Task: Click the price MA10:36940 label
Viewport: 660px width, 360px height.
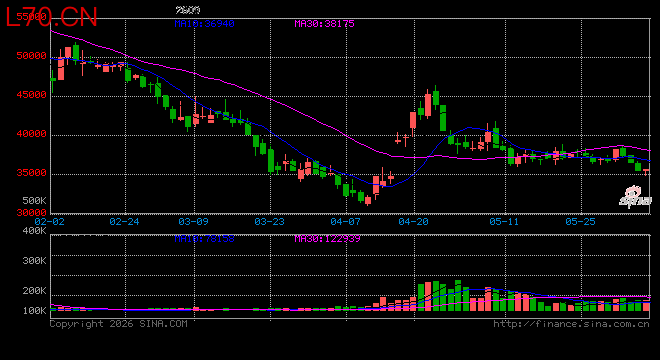Action: pos(204,24)
